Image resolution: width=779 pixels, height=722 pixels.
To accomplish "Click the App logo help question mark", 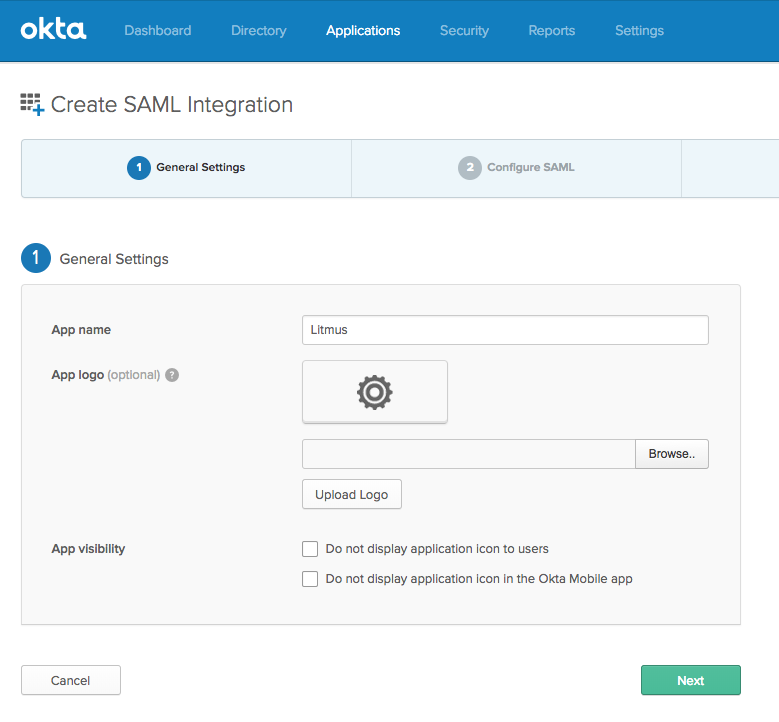I will coord(172,375).
